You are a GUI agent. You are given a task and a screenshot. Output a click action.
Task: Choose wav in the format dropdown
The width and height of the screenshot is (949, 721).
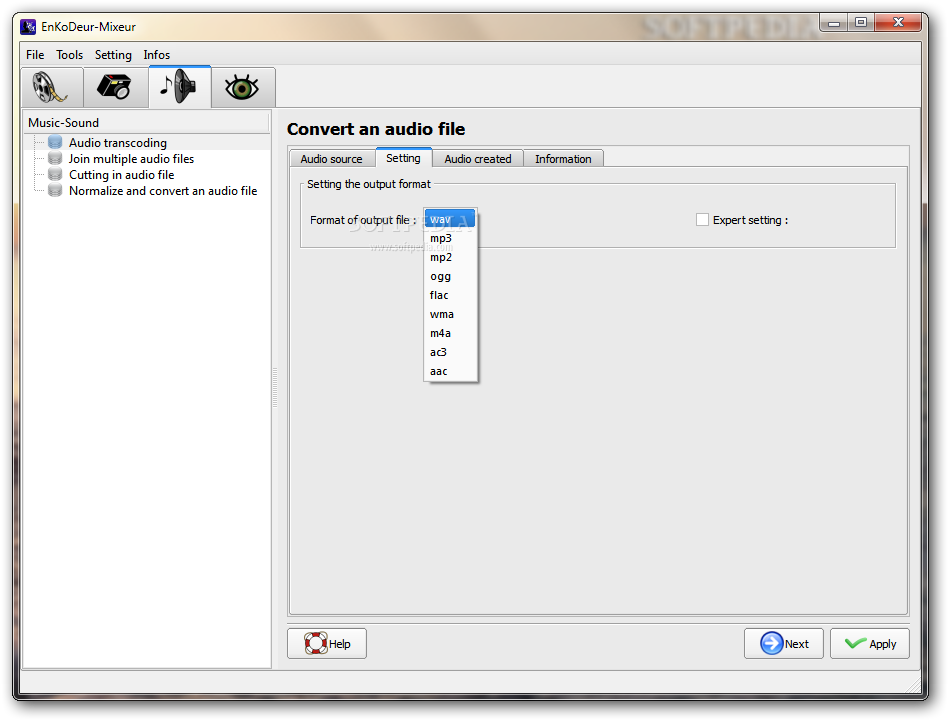coord(450,219)
